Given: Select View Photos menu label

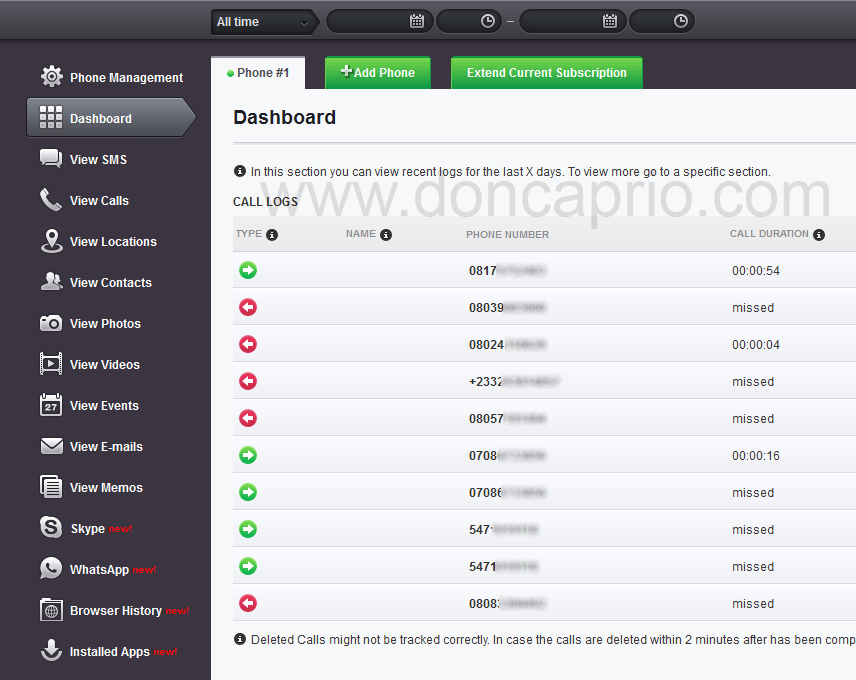Looking at the screenshot, I should coord(105,324).
